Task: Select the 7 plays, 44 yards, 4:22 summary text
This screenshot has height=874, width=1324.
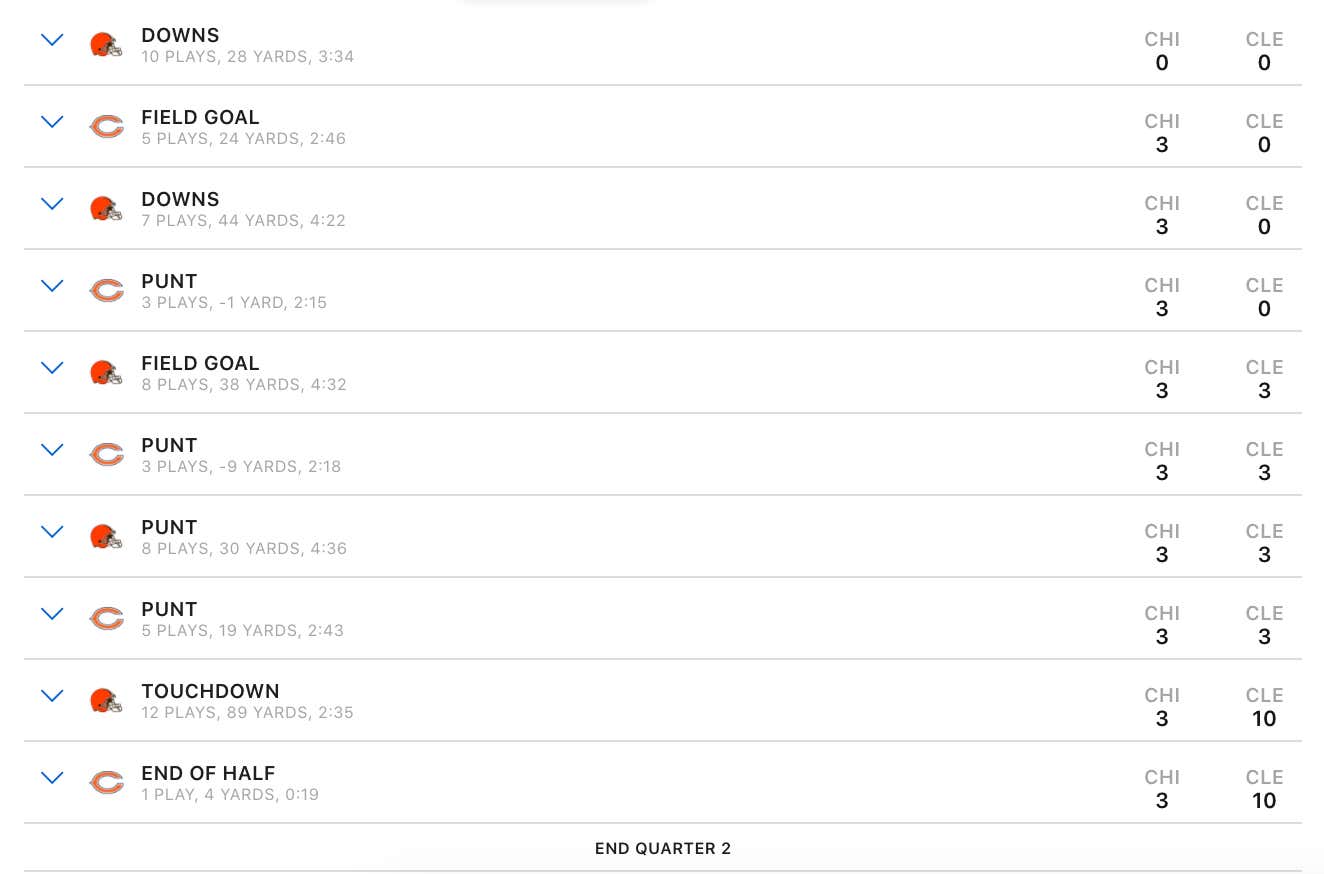Action: 243,221
